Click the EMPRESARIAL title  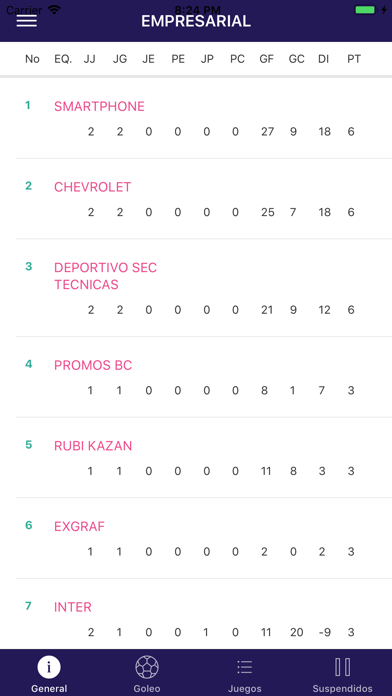pos(196,21)
